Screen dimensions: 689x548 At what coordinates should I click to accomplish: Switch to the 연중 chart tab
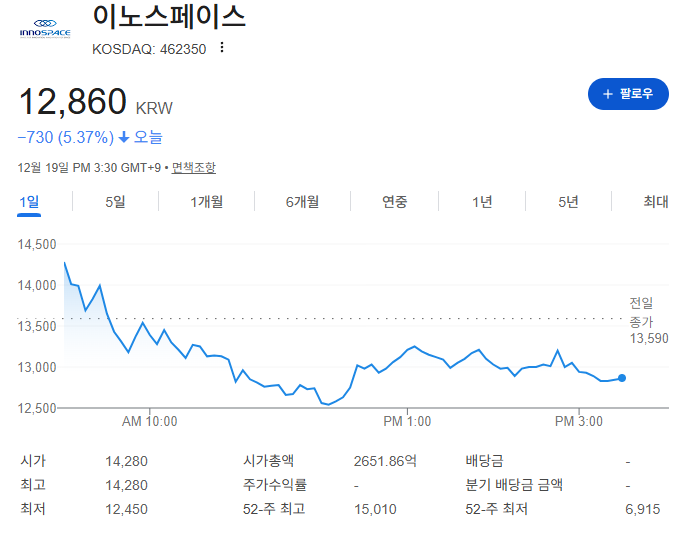395,202
